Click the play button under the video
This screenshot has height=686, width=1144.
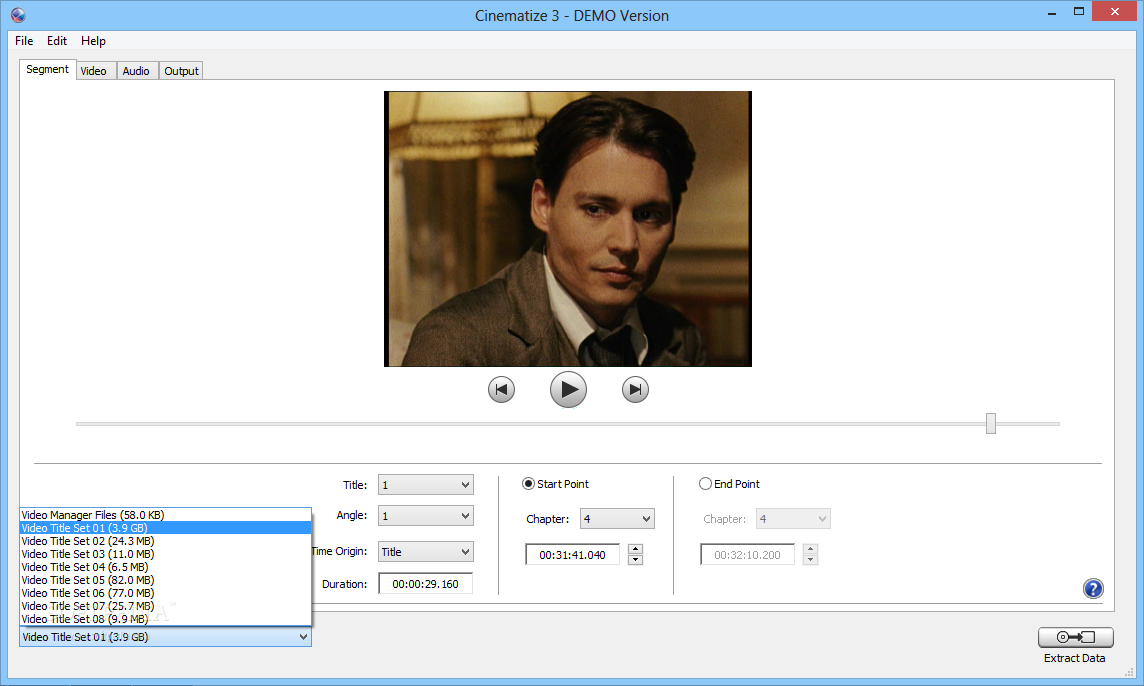click(568, 389)
